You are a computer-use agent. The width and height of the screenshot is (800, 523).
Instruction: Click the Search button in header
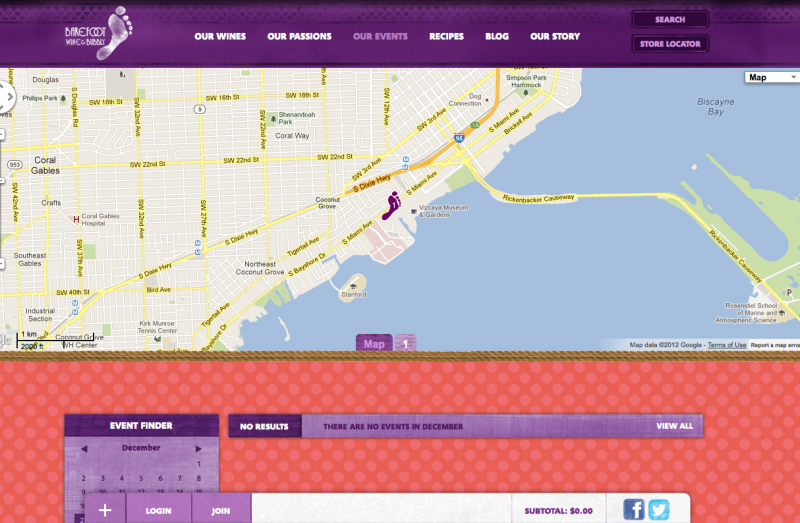[x=670, y=19]
